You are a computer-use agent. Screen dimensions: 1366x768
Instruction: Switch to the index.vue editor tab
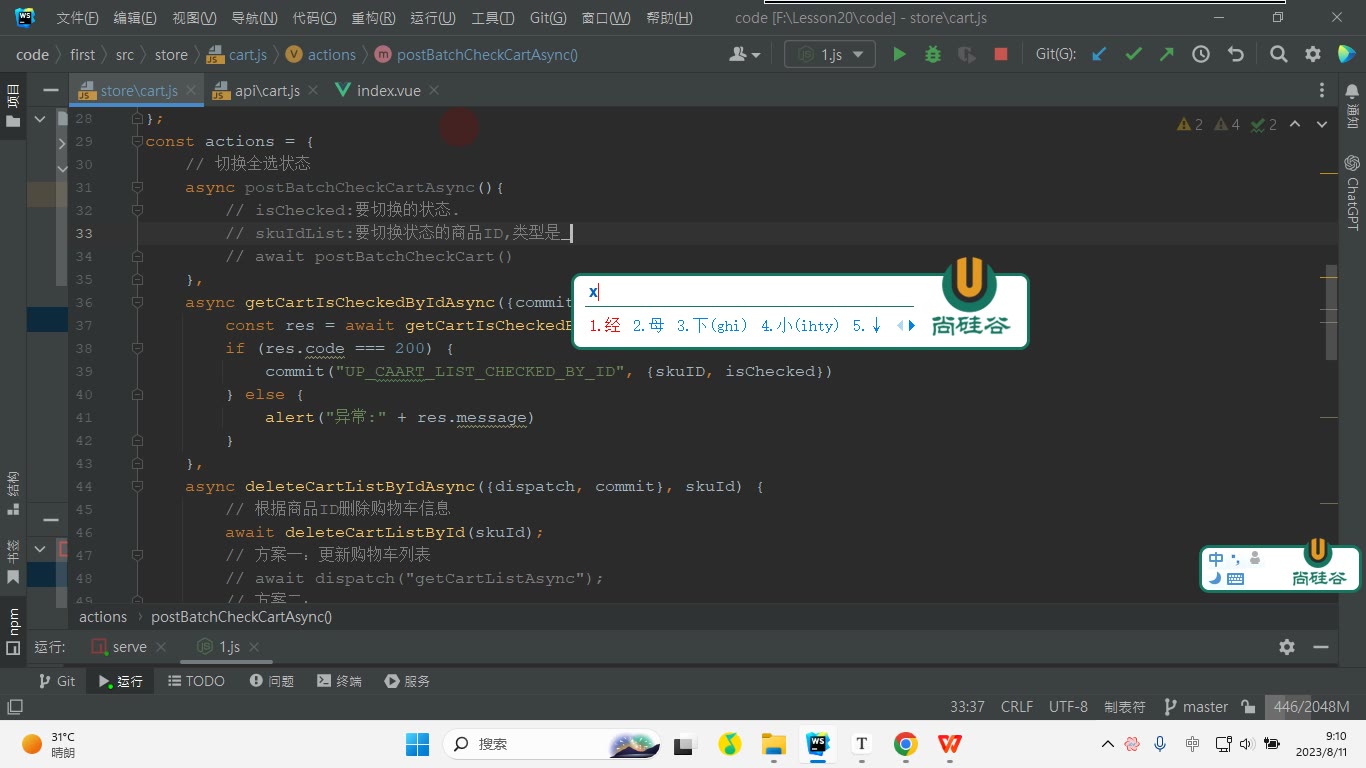[x=388, y=90]
